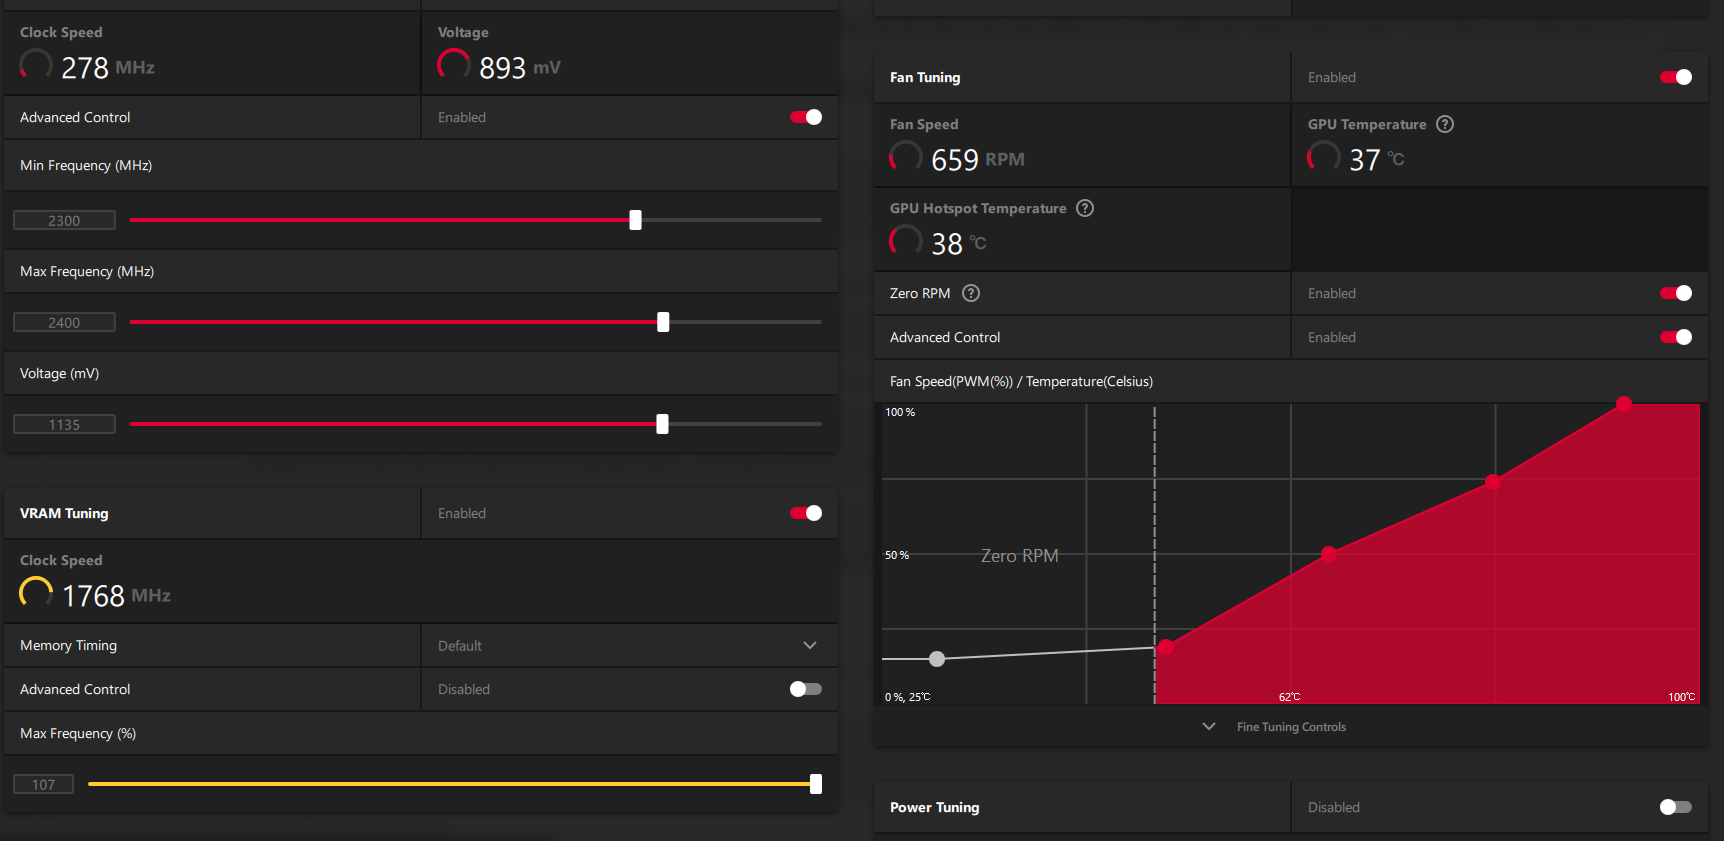The height and width of the screenshot is (841, 1724).
Task: Click the Max Frequency (MHz) slider handle
Action: tap(663, 322)
